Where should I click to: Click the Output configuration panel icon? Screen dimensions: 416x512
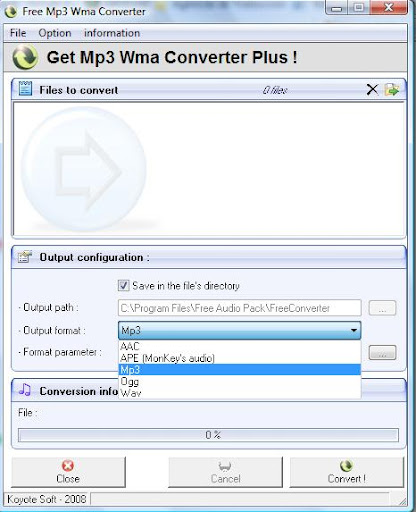coord(25,257)
